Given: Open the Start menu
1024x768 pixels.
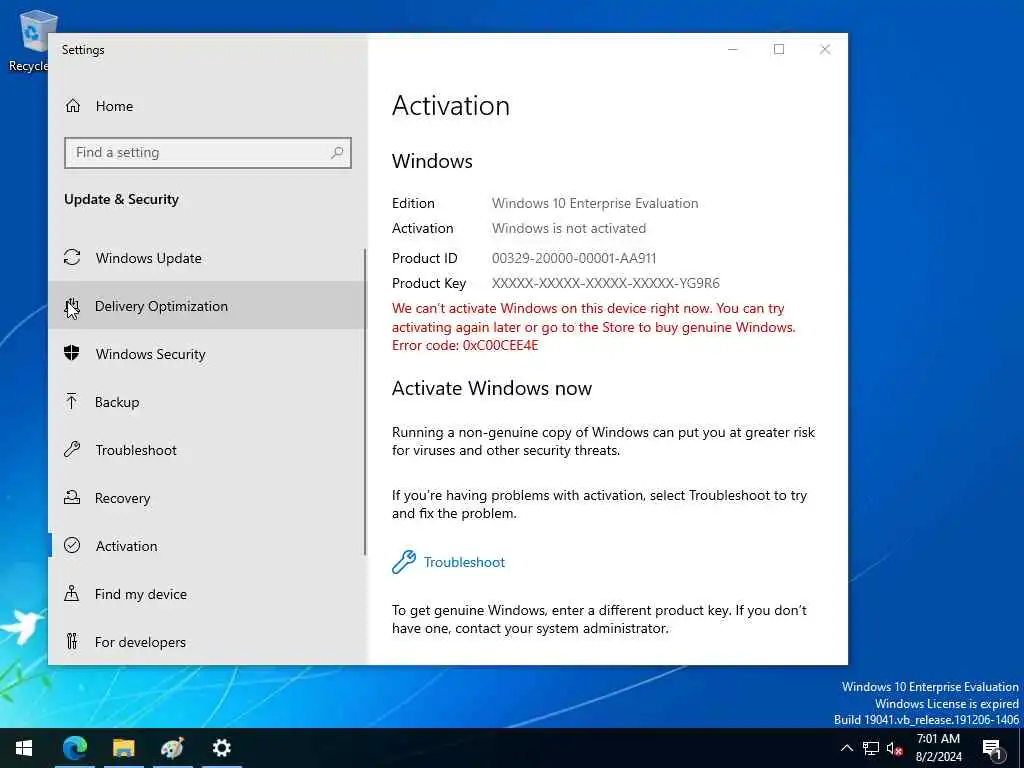Looking at the screenshot, I should 24,748.
